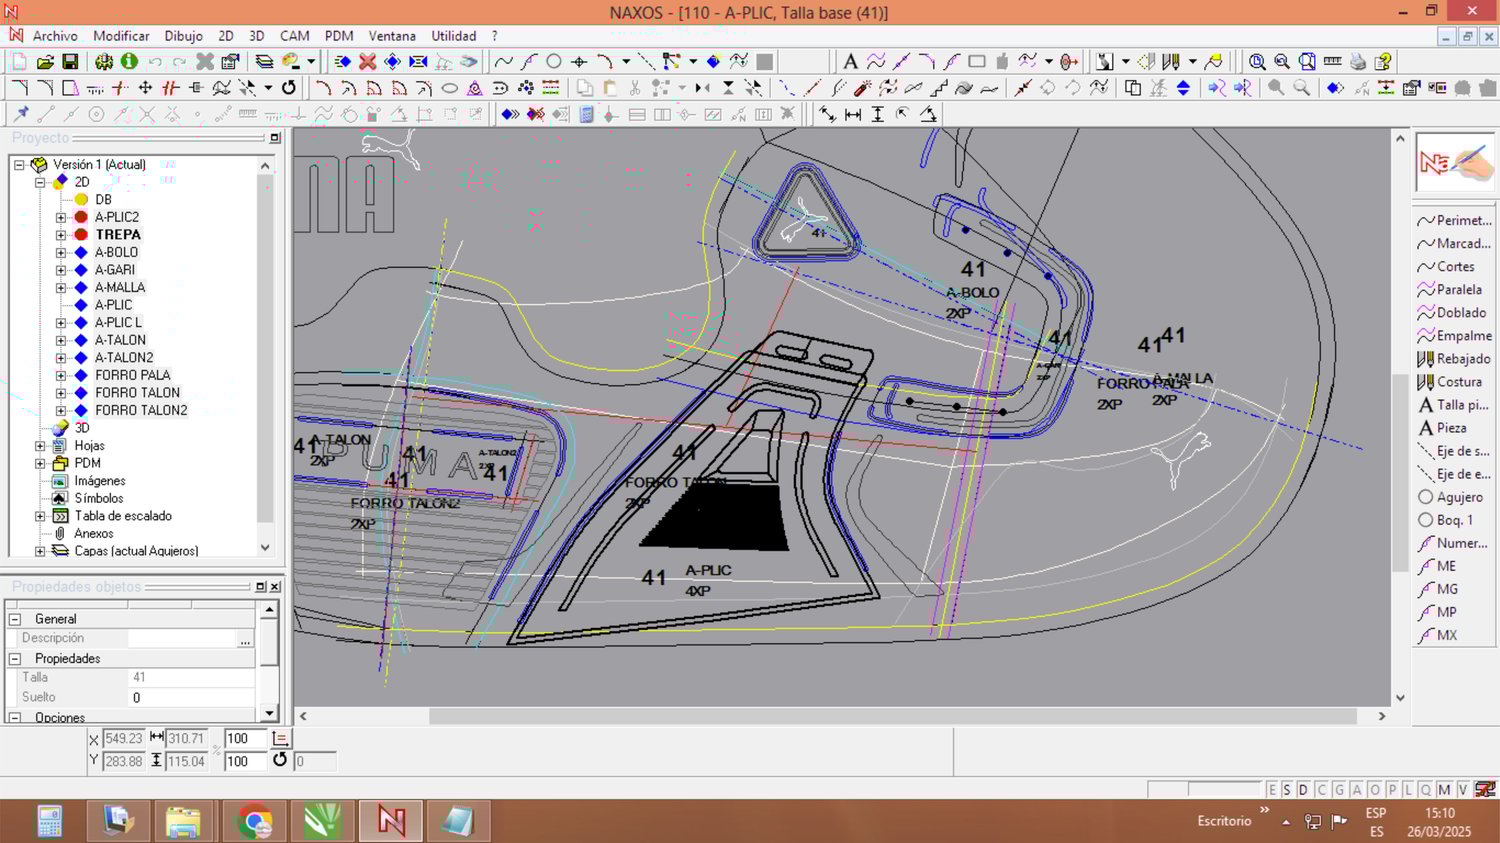Toggle the M status indicator in status bar

[1444, 790]
